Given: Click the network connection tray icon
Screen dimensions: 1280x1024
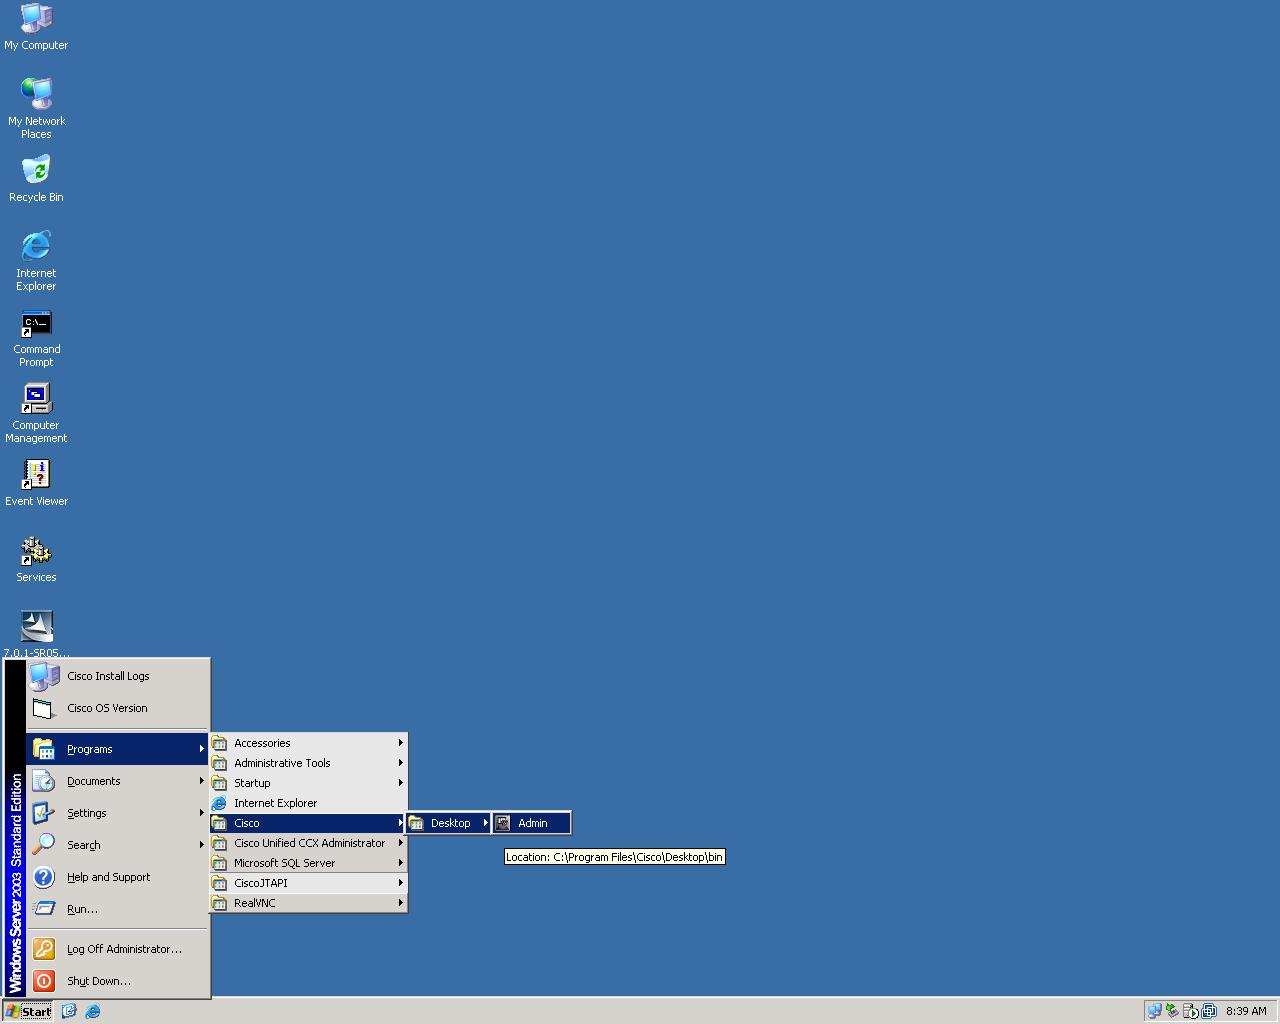Looking at the screenshot, I should point(1154,1011).
